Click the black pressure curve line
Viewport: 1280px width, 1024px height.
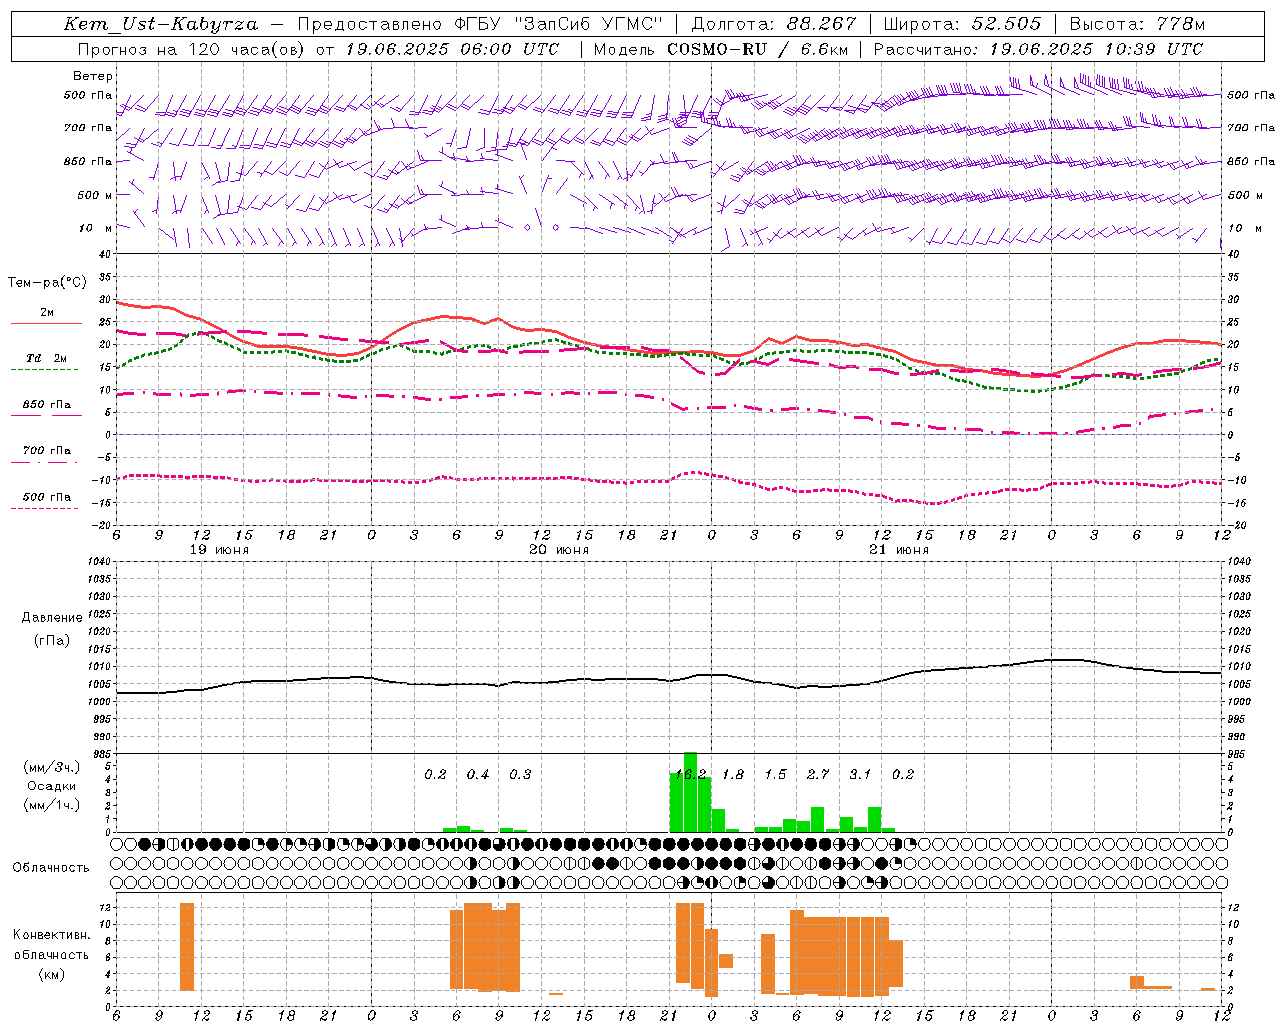[x=669, y=680]
